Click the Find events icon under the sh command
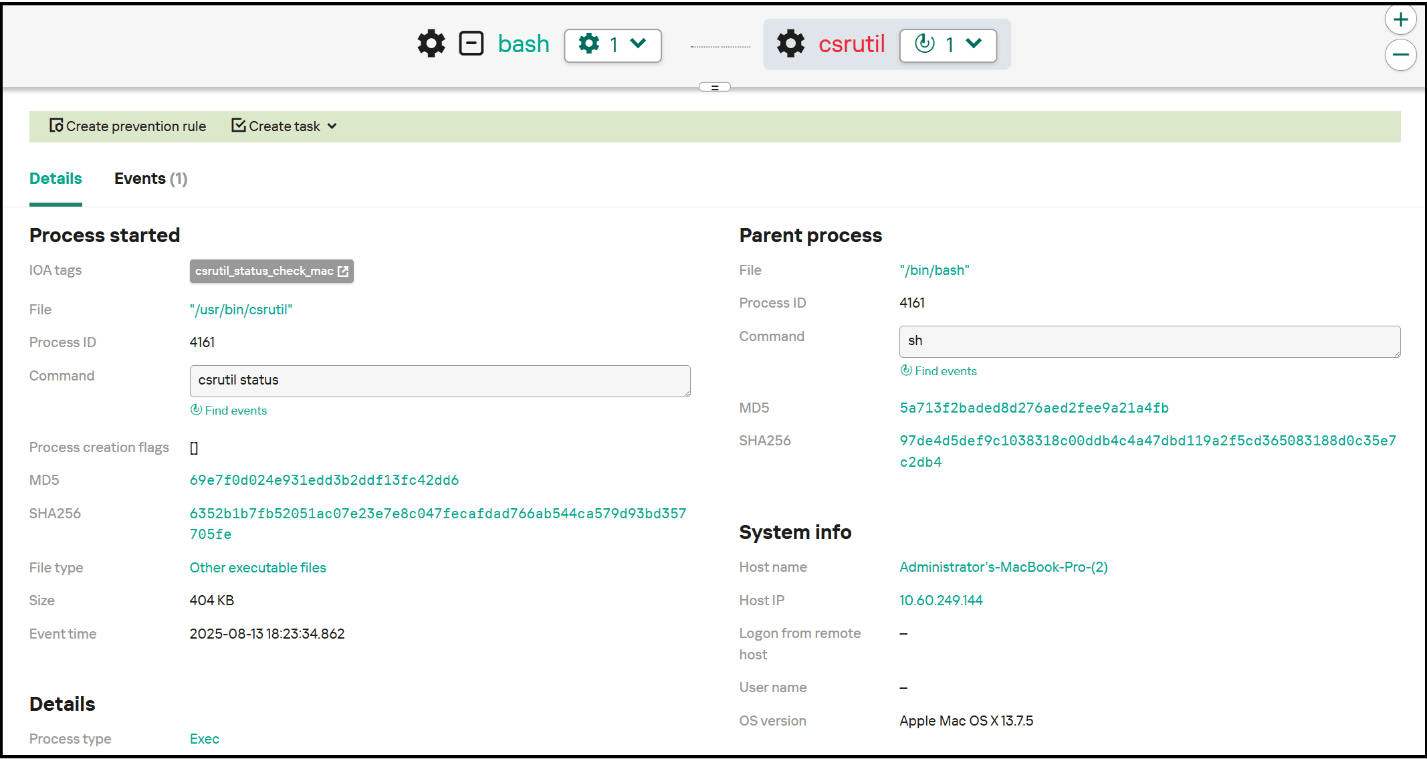Viewport: 1427px width, 759px height. [x=905, y=370]
